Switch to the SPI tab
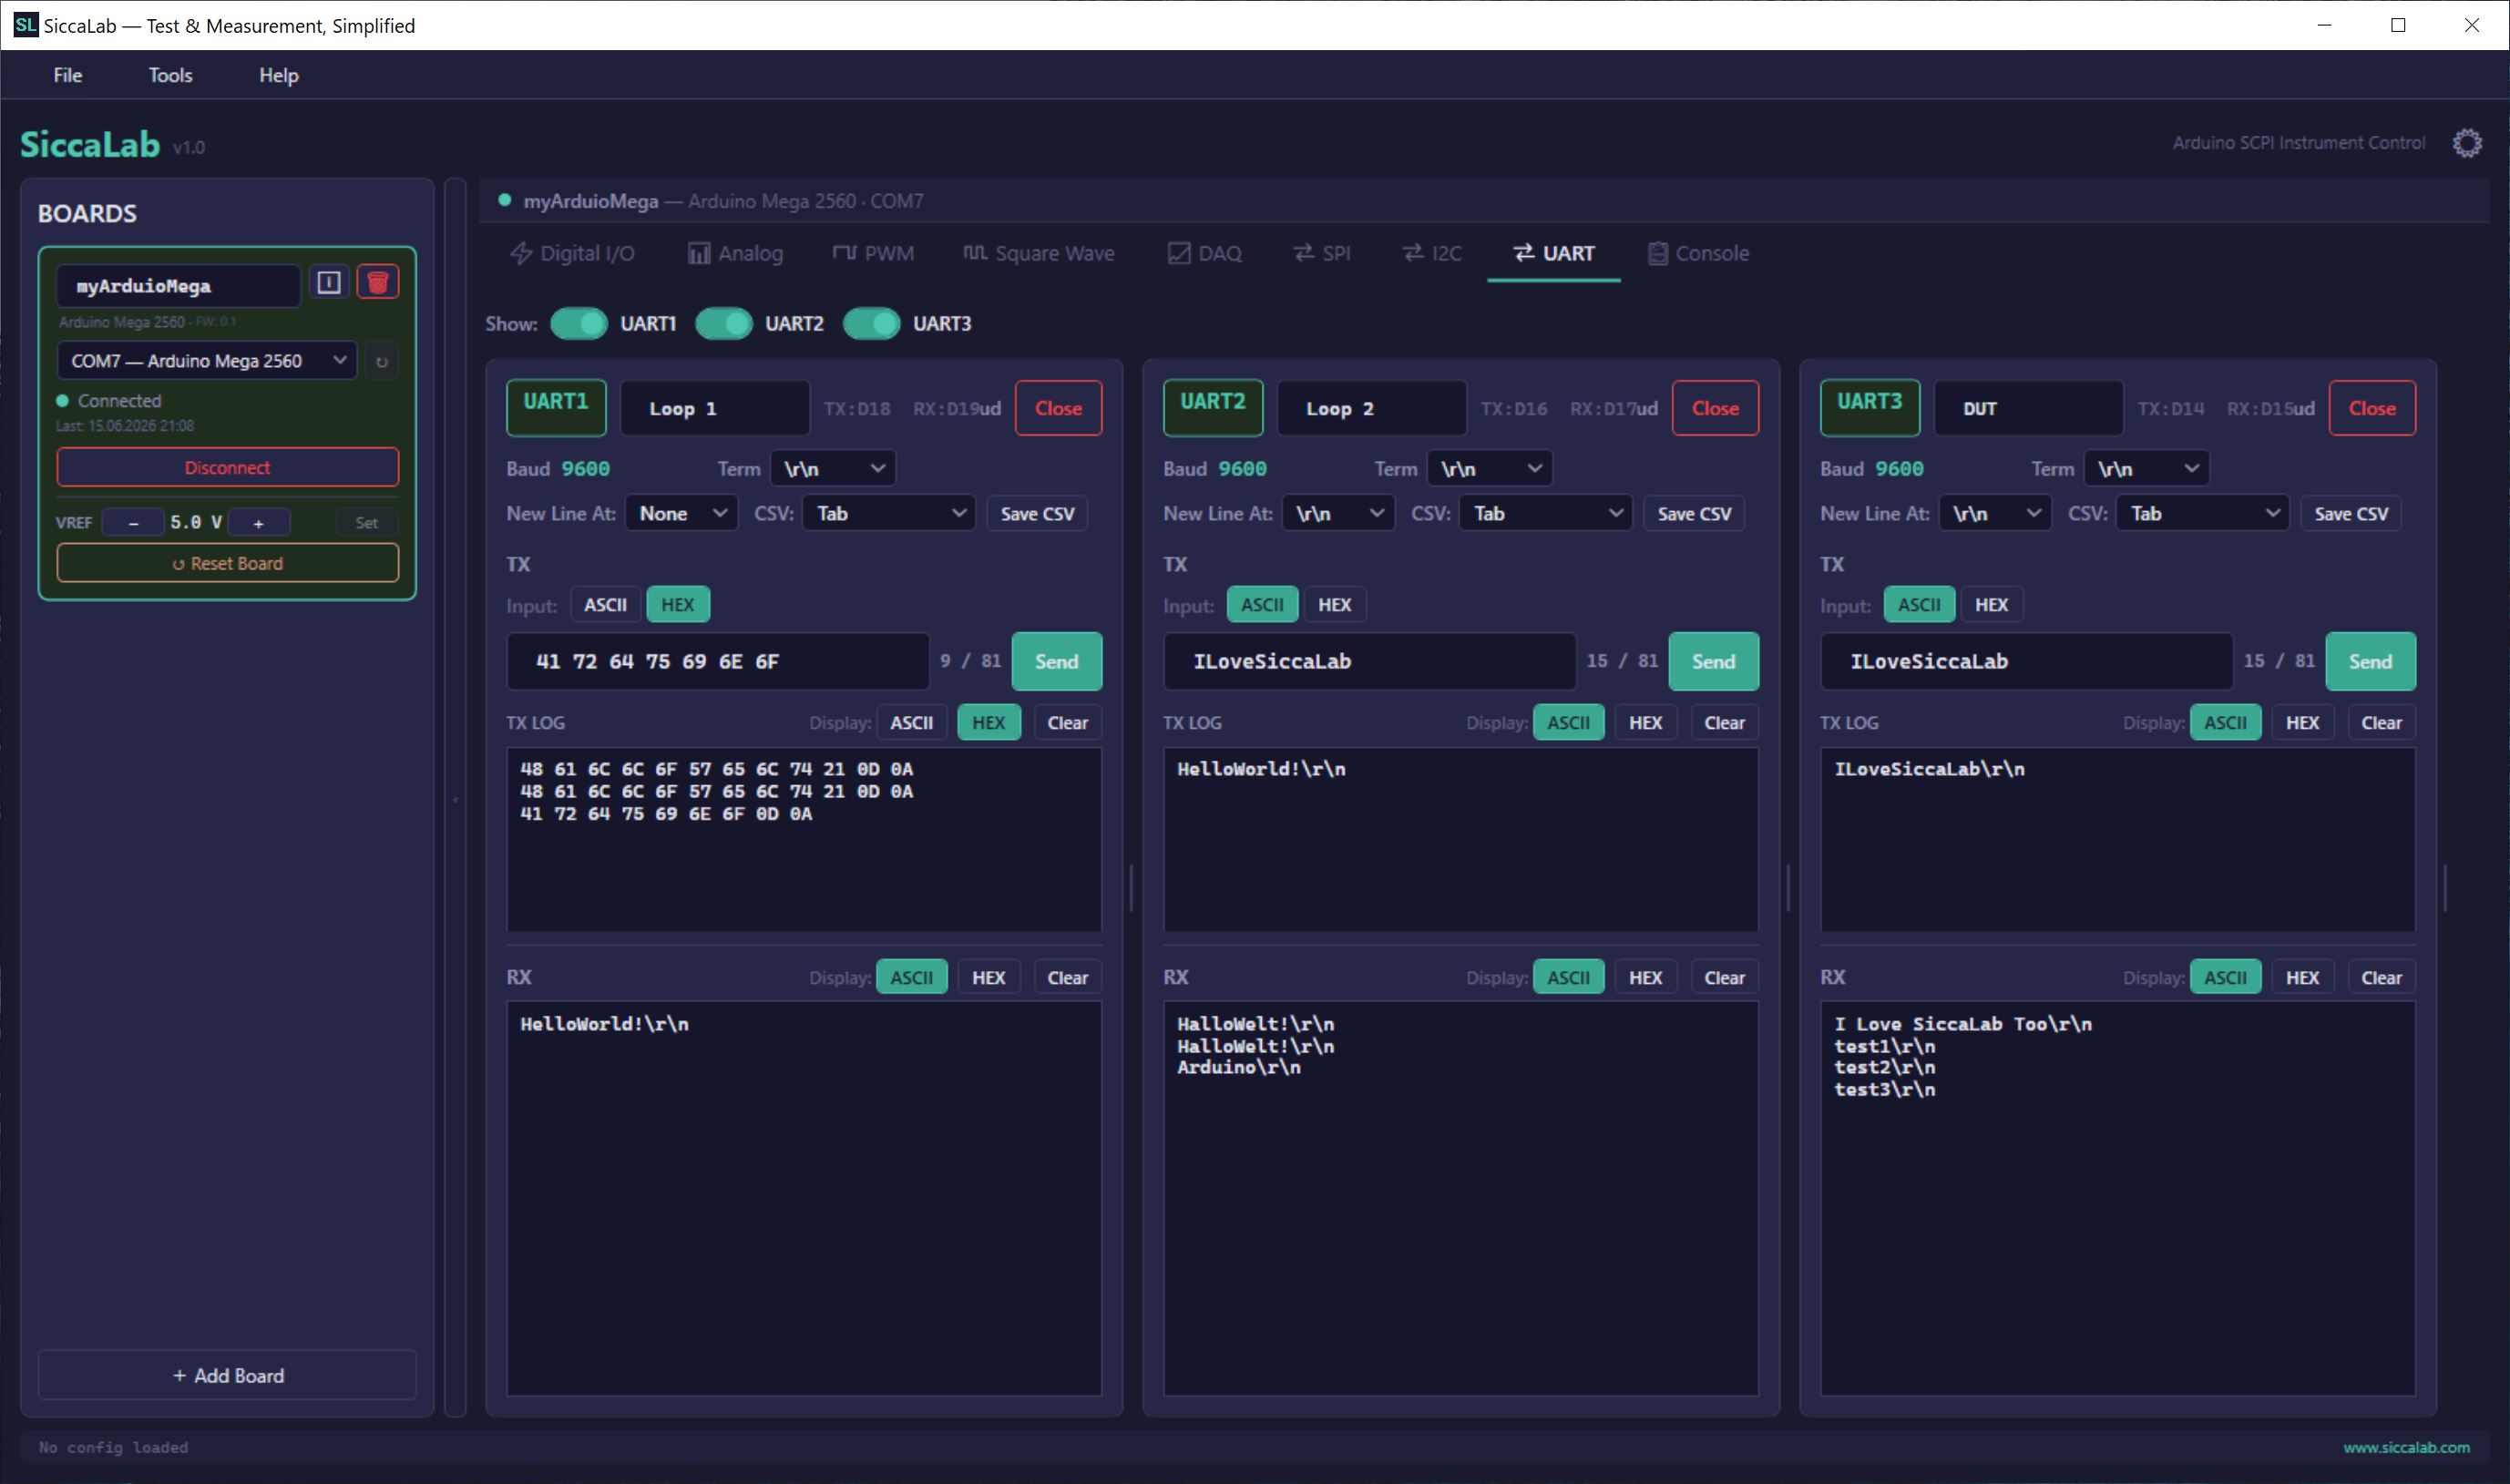The height and width of the screenshot is (1484, 2510). pyautogui.click(x=1321, y=253)
